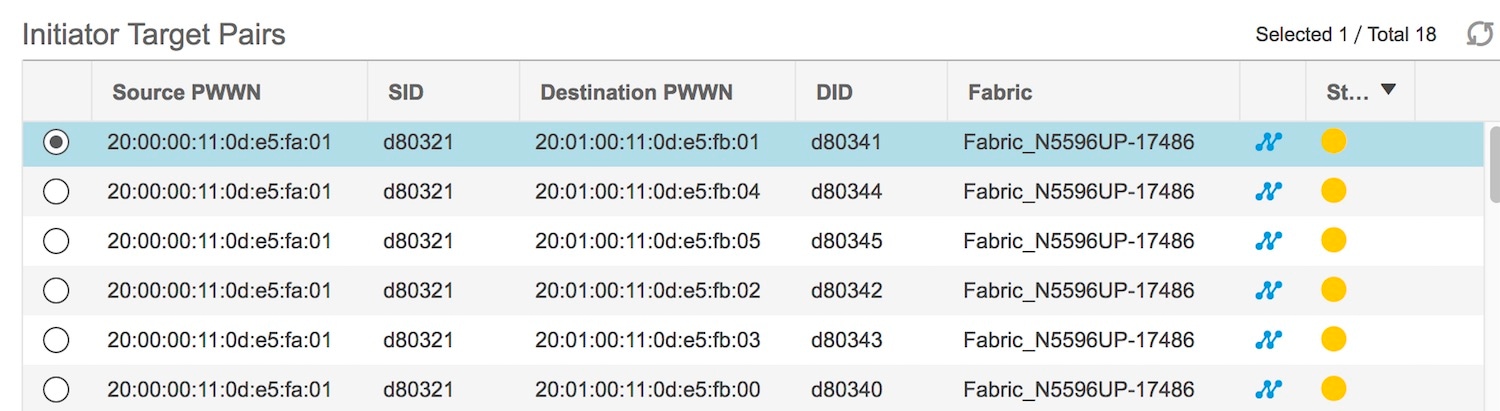1500x411 pixels.
Task: Sort by Destination PWWN column header
Action: pos(636,93)
